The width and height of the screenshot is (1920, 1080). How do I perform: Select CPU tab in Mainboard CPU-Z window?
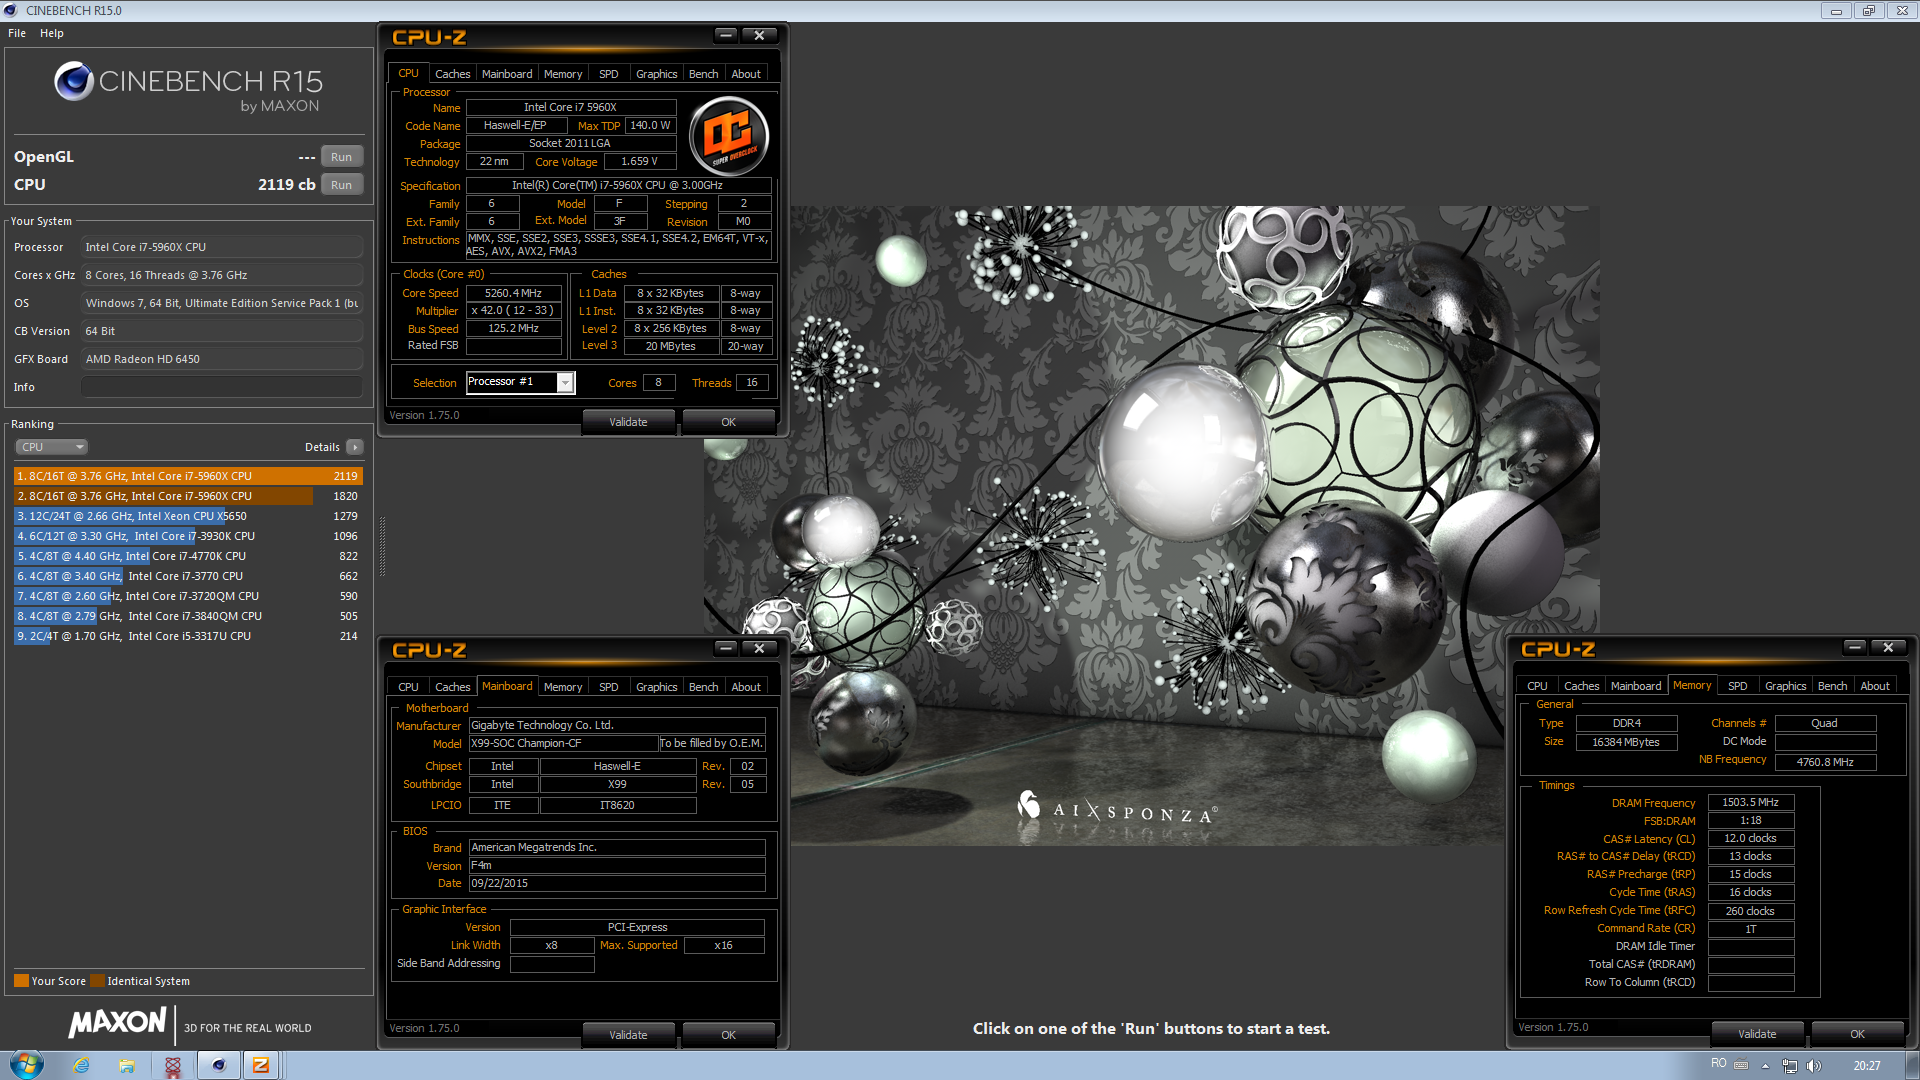408,687
